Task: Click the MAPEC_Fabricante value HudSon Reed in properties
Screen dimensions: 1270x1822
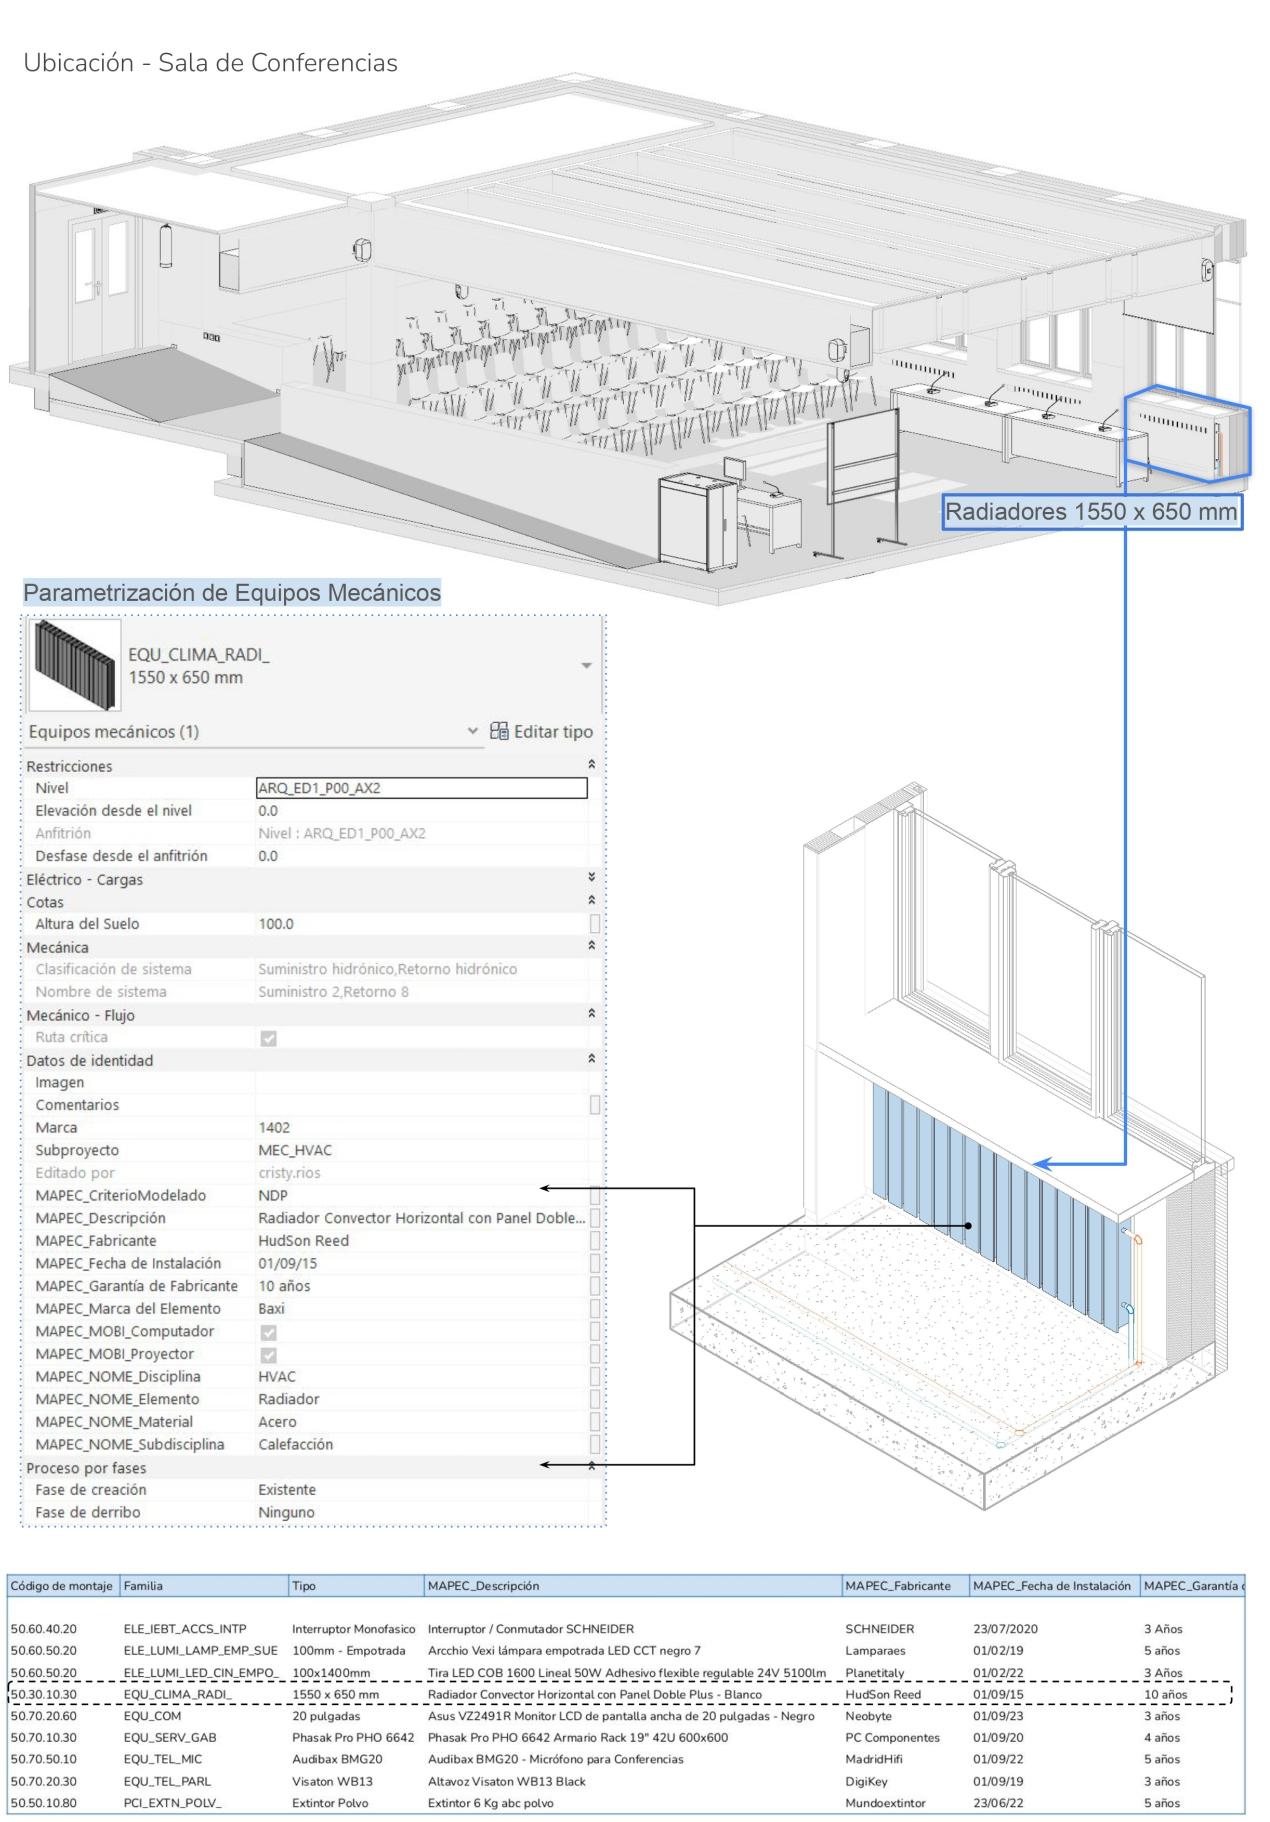Action: coord(303,1241)
